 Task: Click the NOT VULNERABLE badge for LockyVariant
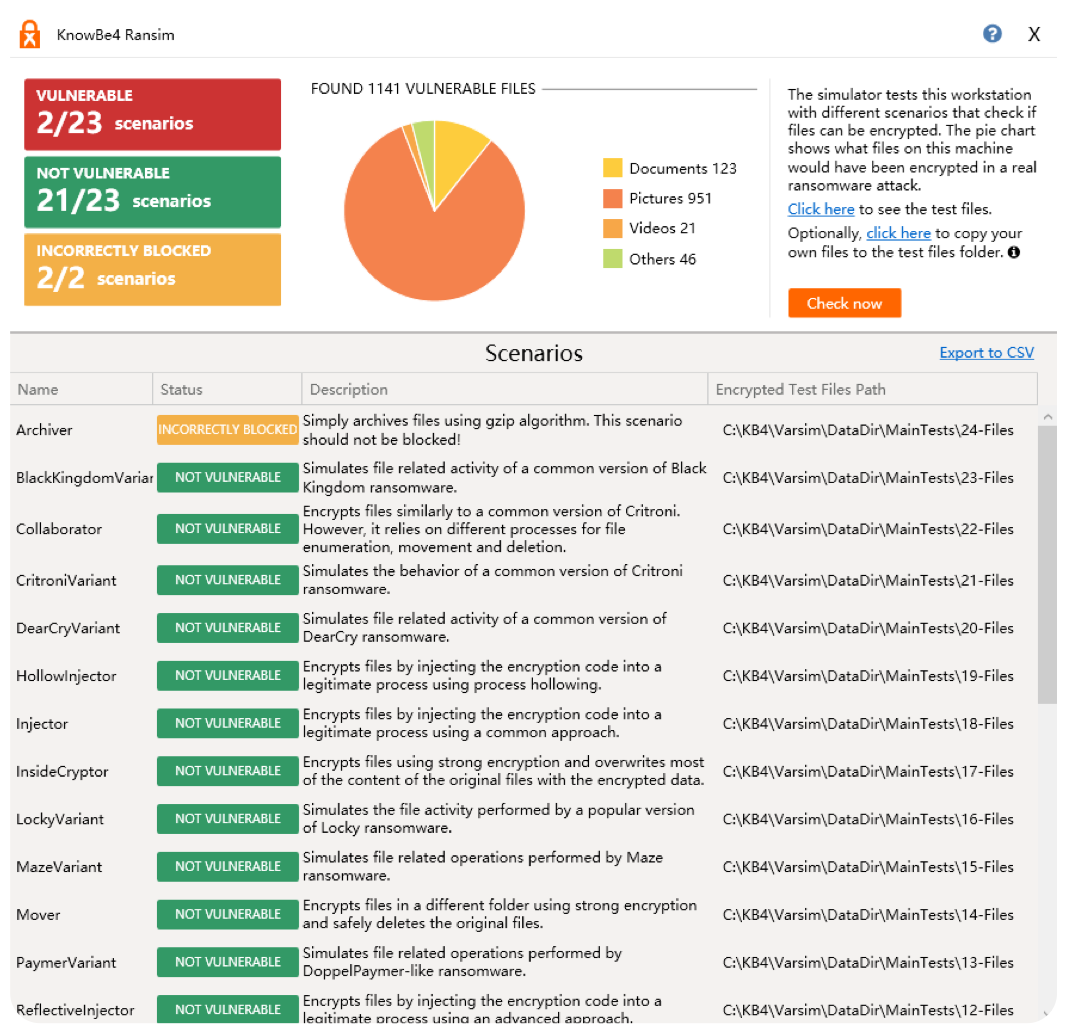click(227, 819)
